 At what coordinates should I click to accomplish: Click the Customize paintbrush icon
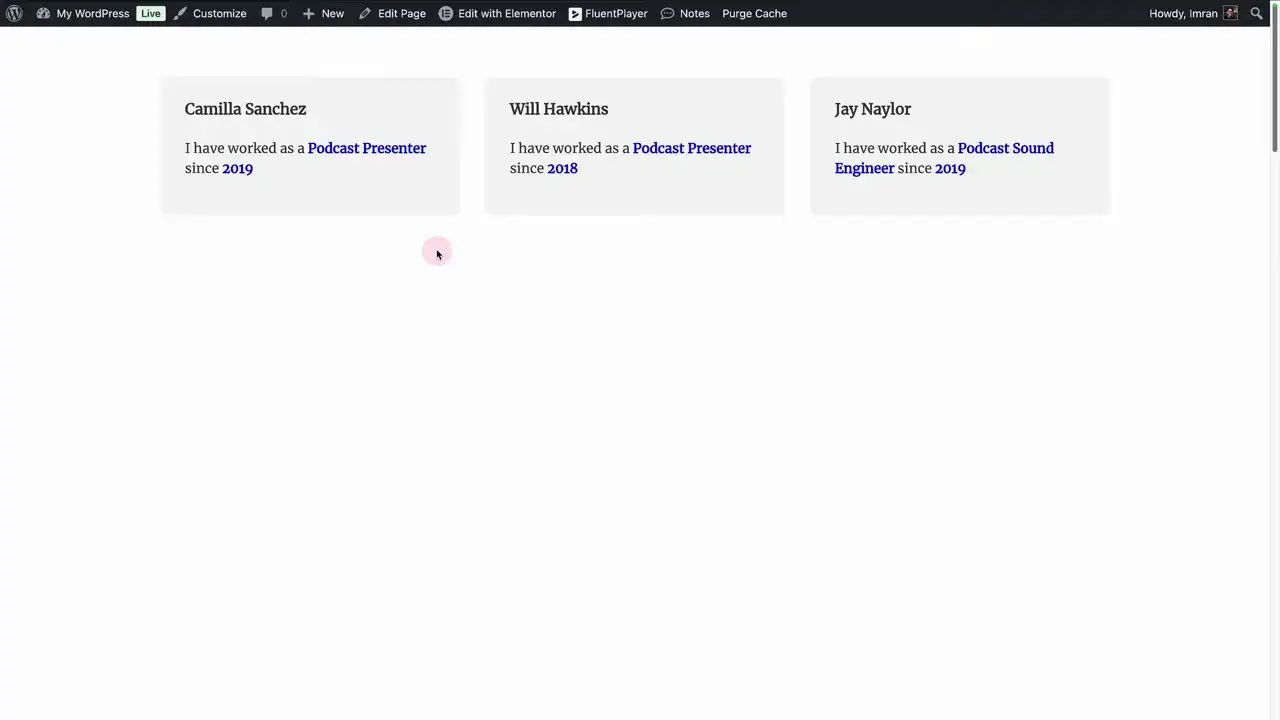click(x=181, y=13)
